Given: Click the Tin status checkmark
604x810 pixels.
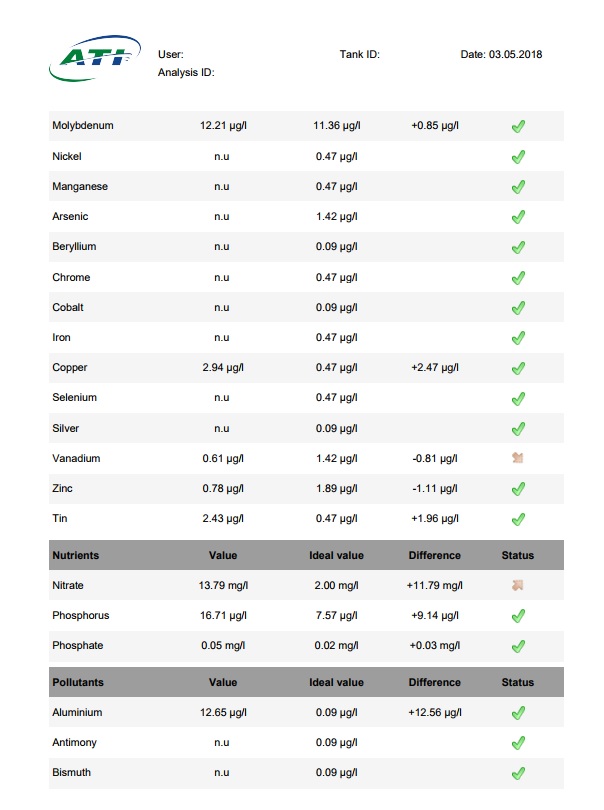Looking at the screenshot, I should click(x=518, y=519).
